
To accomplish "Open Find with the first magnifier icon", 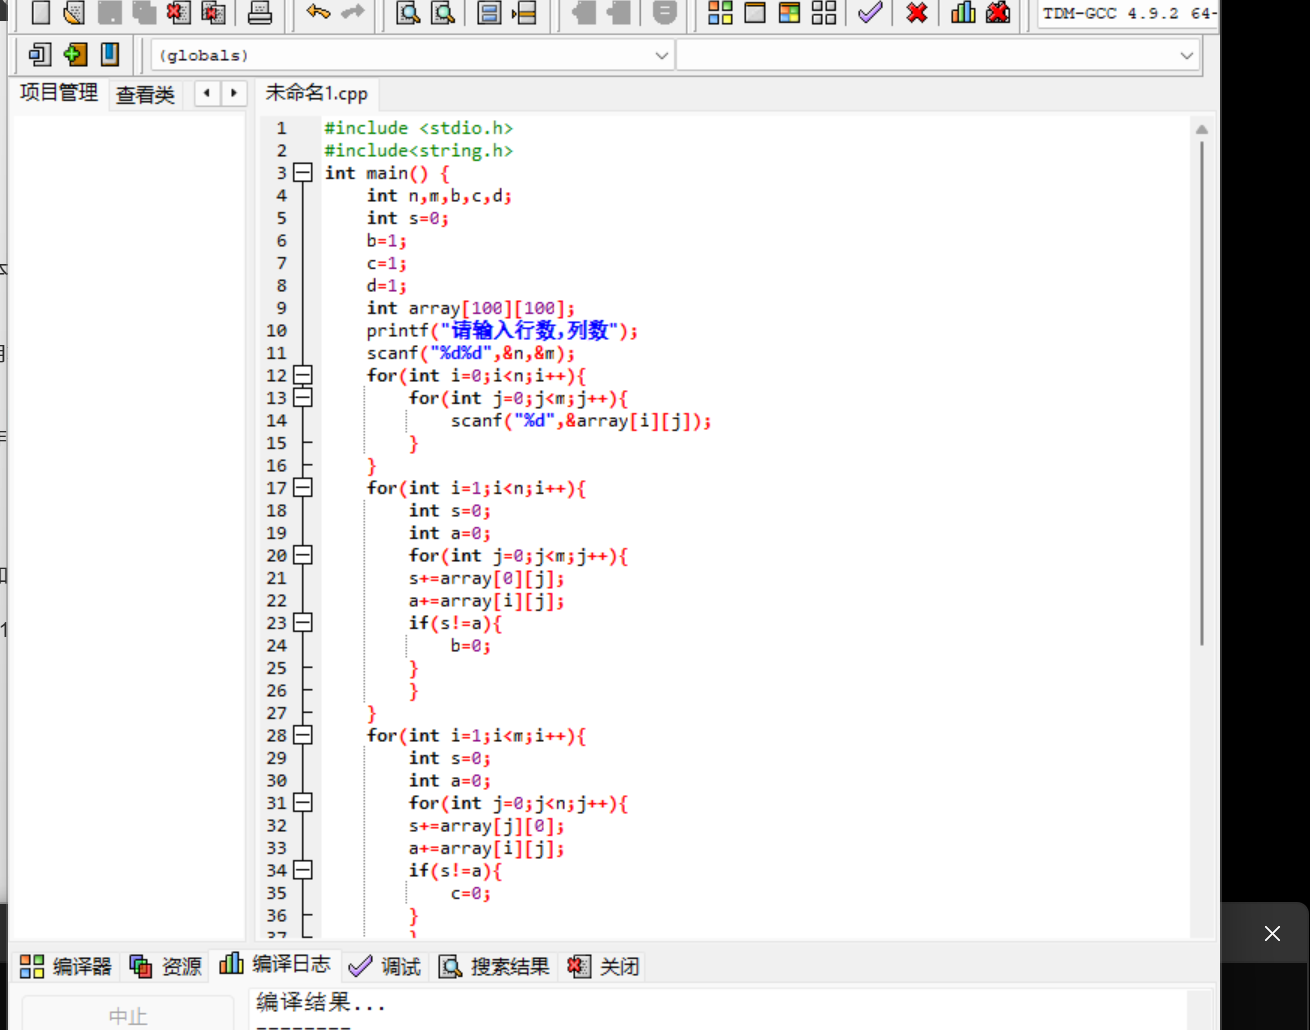I will [x=408, y=13].
